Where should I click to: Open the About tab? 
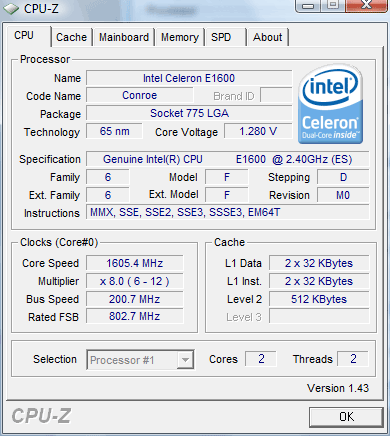tap(267, 37)
